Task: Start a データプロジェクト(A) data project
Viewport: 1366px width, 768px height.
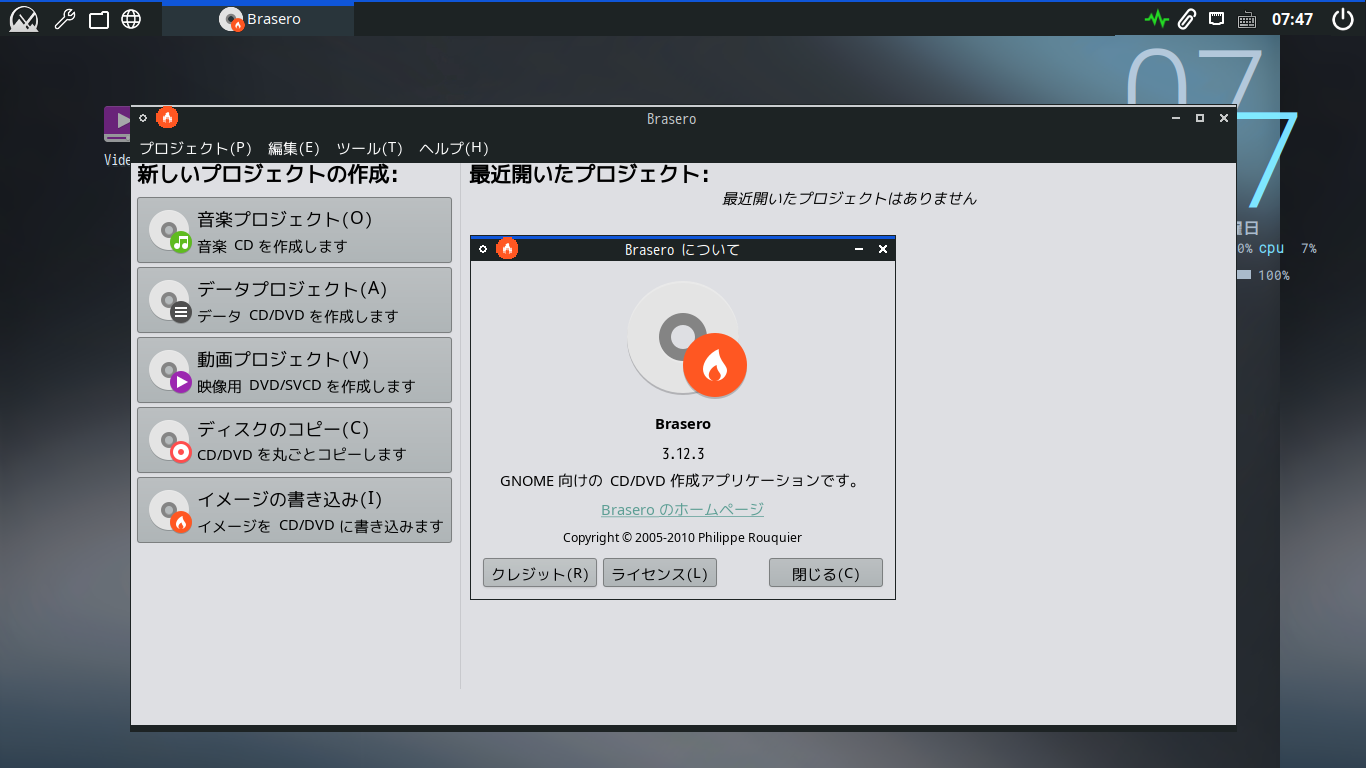Action: (294, 300)
